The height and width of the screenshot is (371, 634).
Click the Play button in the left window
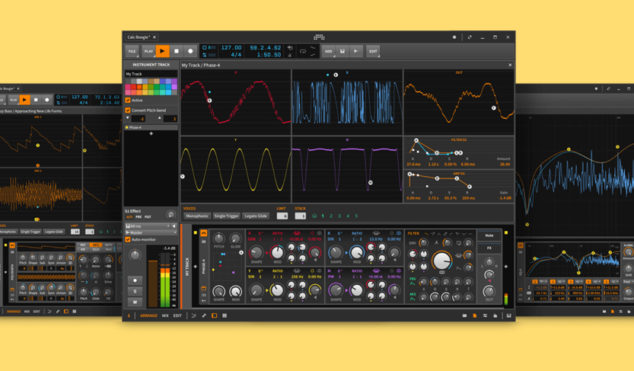[25, 99]
